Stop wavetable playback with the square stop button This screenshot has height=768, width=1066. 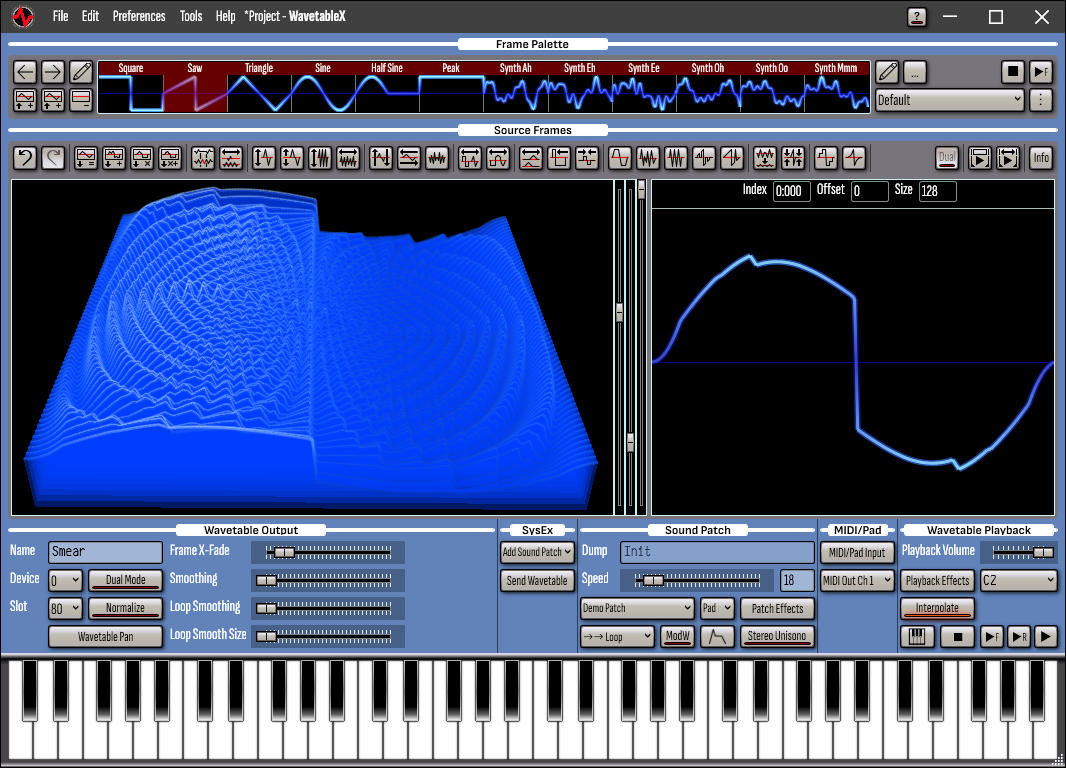[x=958, y=637]
